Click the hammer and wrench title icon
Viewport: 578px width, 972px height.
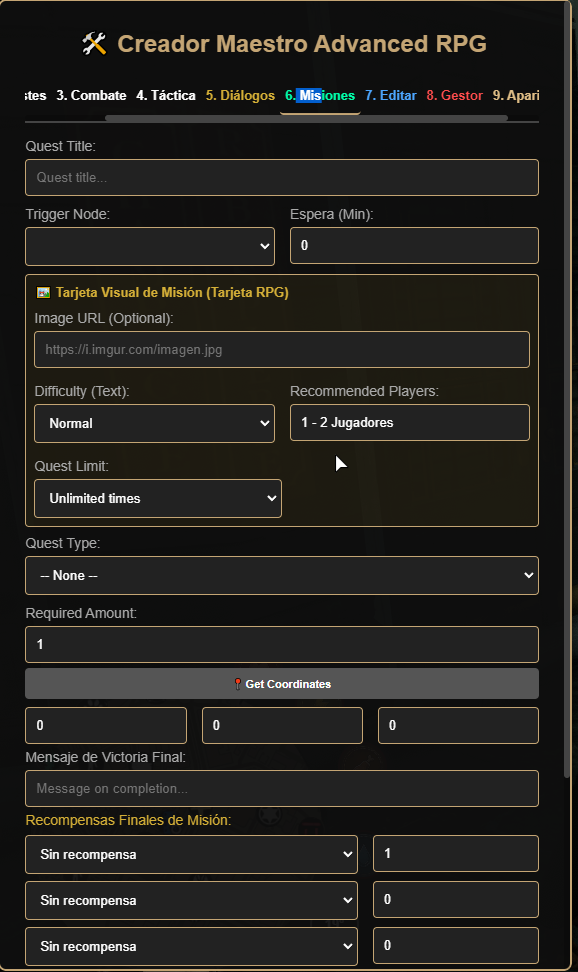(94, 44)
